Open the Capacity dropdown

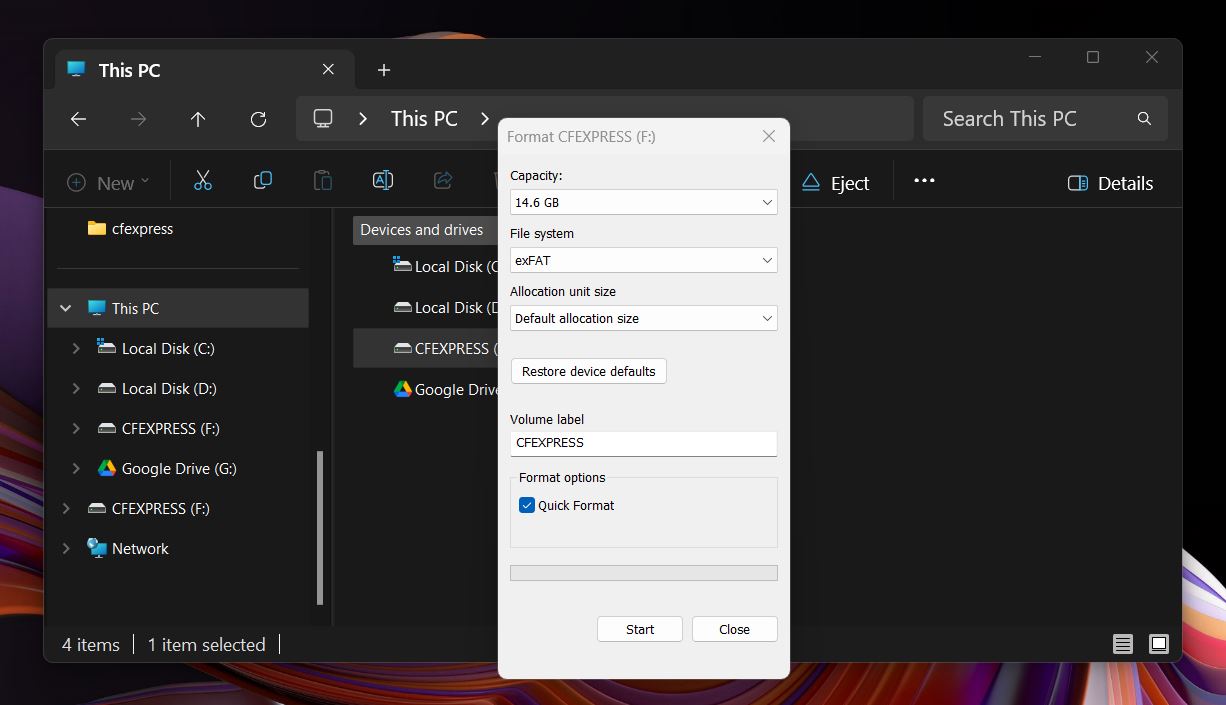[643, 202]
